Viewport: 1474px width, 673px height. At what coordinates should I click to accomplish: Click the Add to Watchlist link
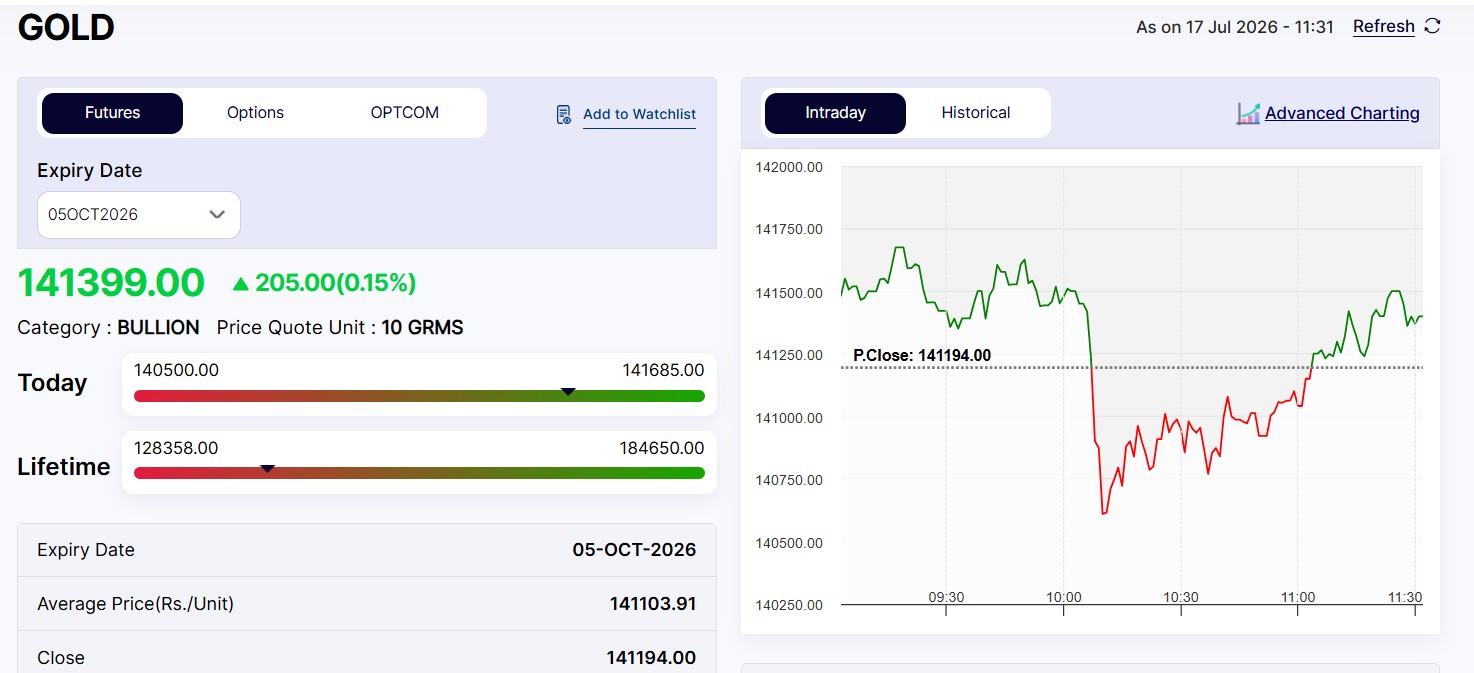[639, 114]
